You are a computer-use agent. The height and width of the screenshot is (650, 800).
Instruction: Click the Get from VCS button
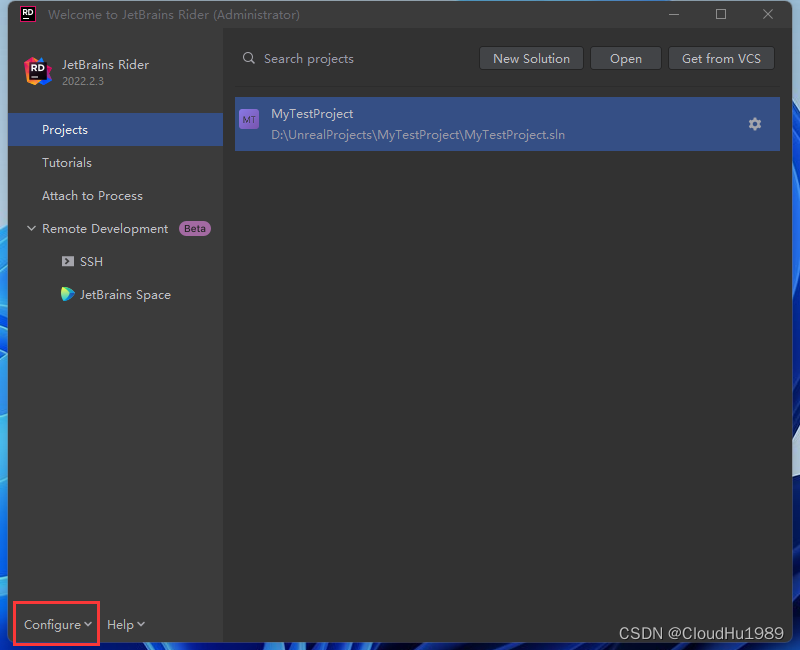721,59
